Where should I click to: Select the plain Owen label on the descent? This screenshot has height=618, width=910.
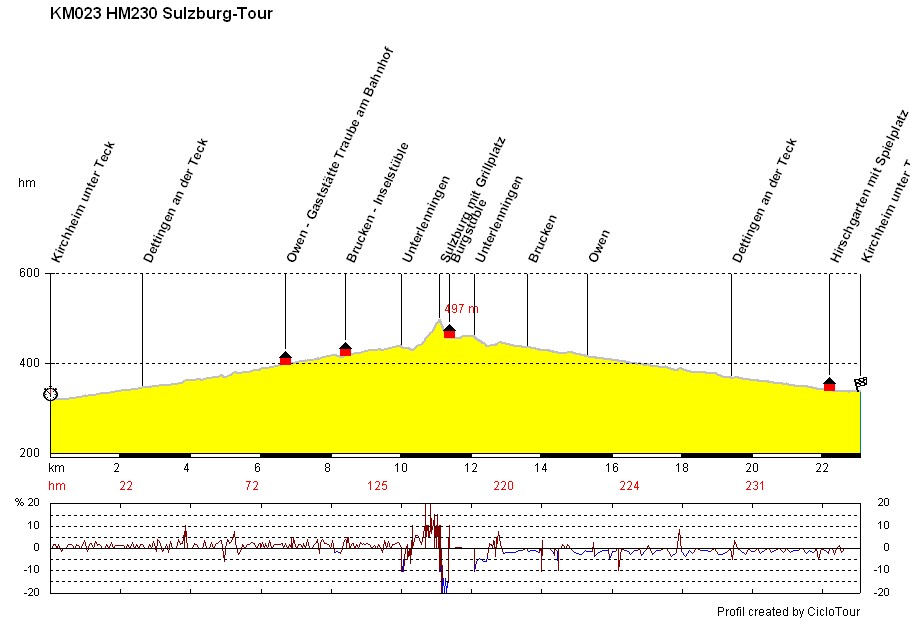[x=599, y=246]
